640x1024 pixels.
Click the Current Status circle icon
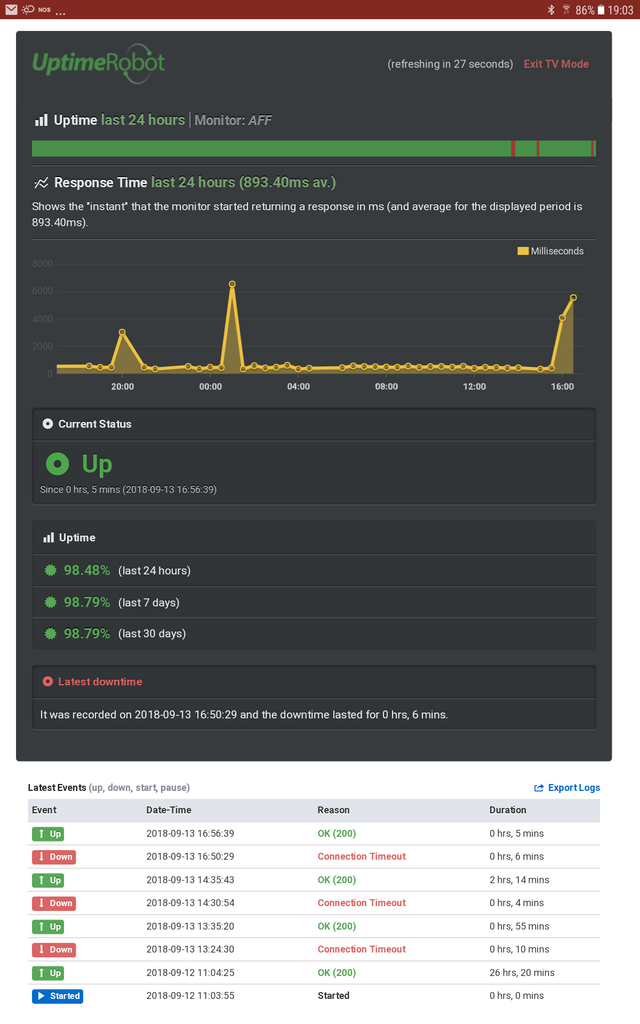click(48, 424)
